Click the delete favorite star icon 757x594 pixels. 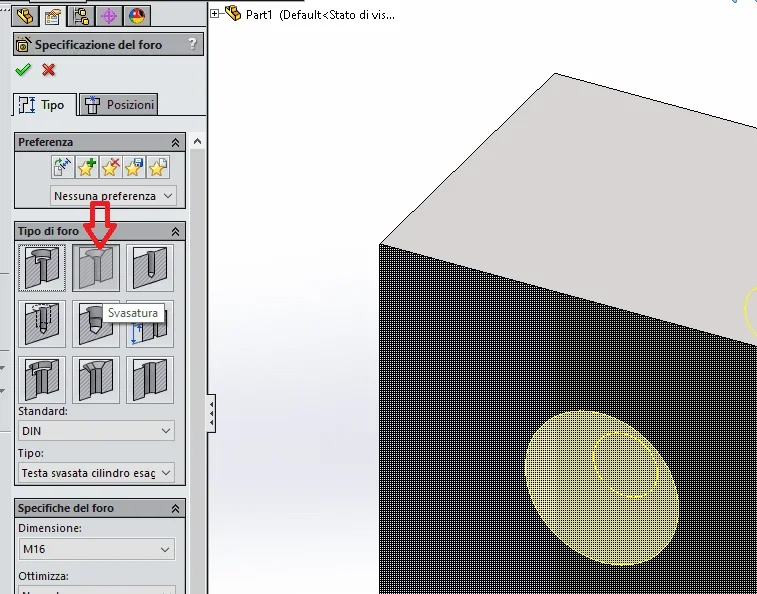click(110, 168)
